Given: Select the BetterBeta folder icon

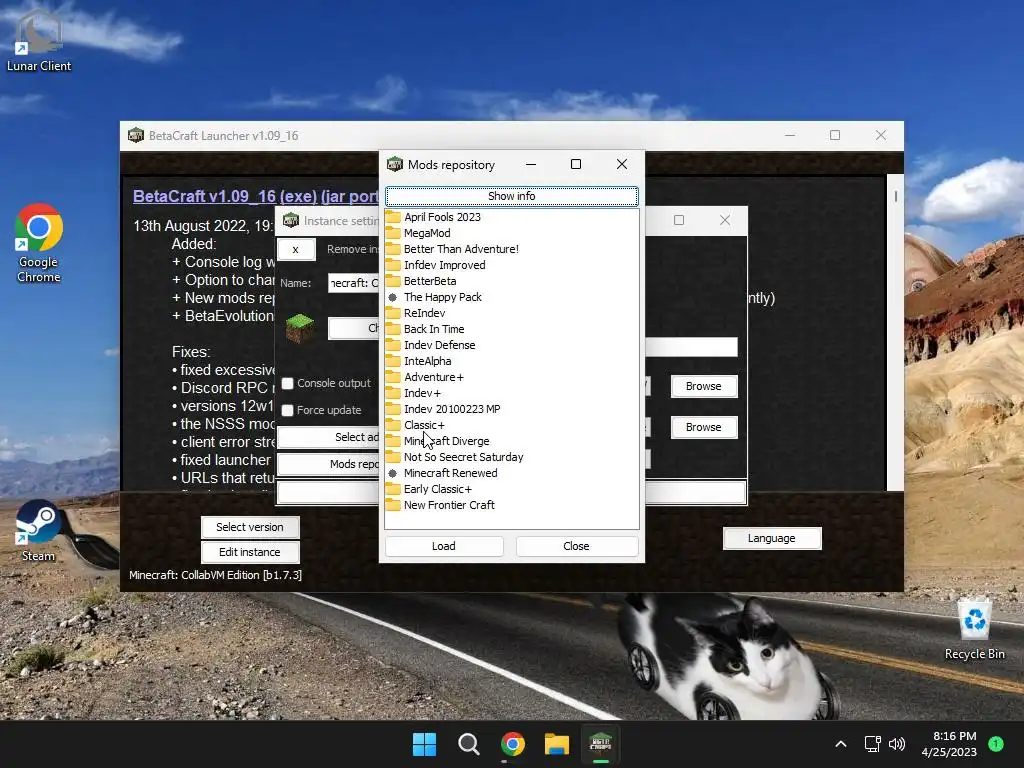Looking at the screenshot, I should point(393,281).
